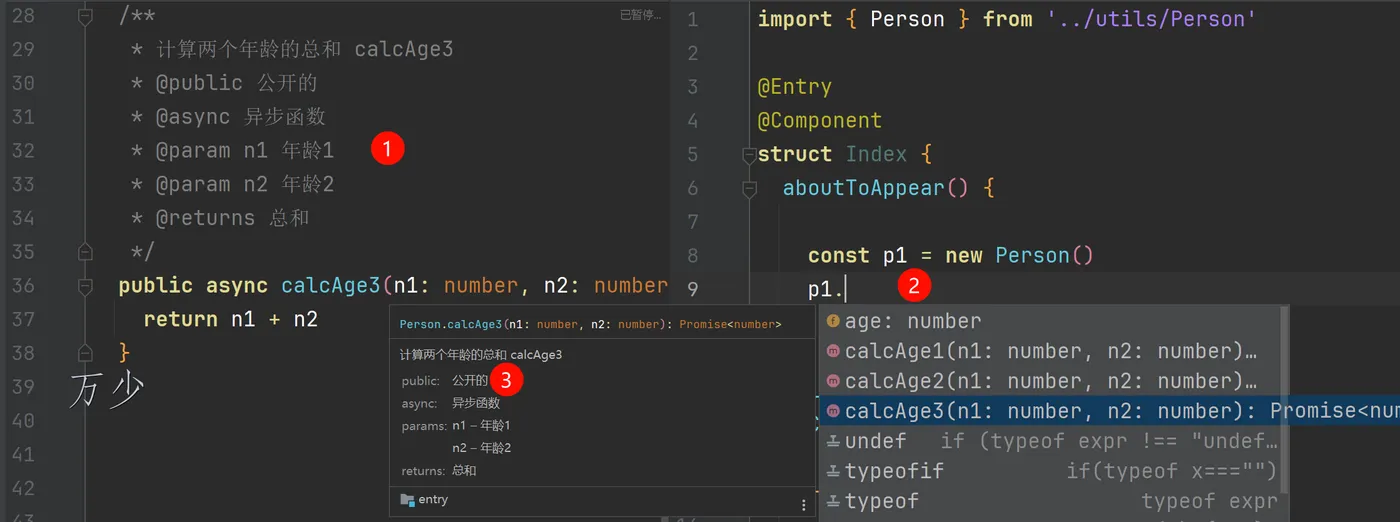Click '@param n2 年龄2' comment line
The height and width of the screenshot is (522, 1400).
pyautogui.click(x=244, y=184)
